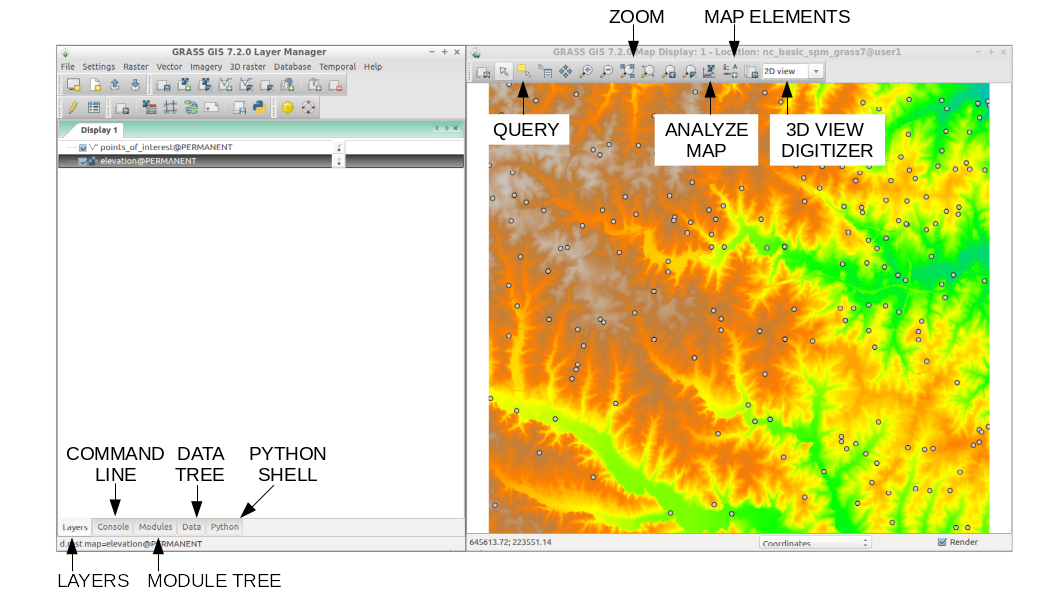The image size is (1058, 595).
Task: Select the zoom out tool
Action: tap(607, 72)
